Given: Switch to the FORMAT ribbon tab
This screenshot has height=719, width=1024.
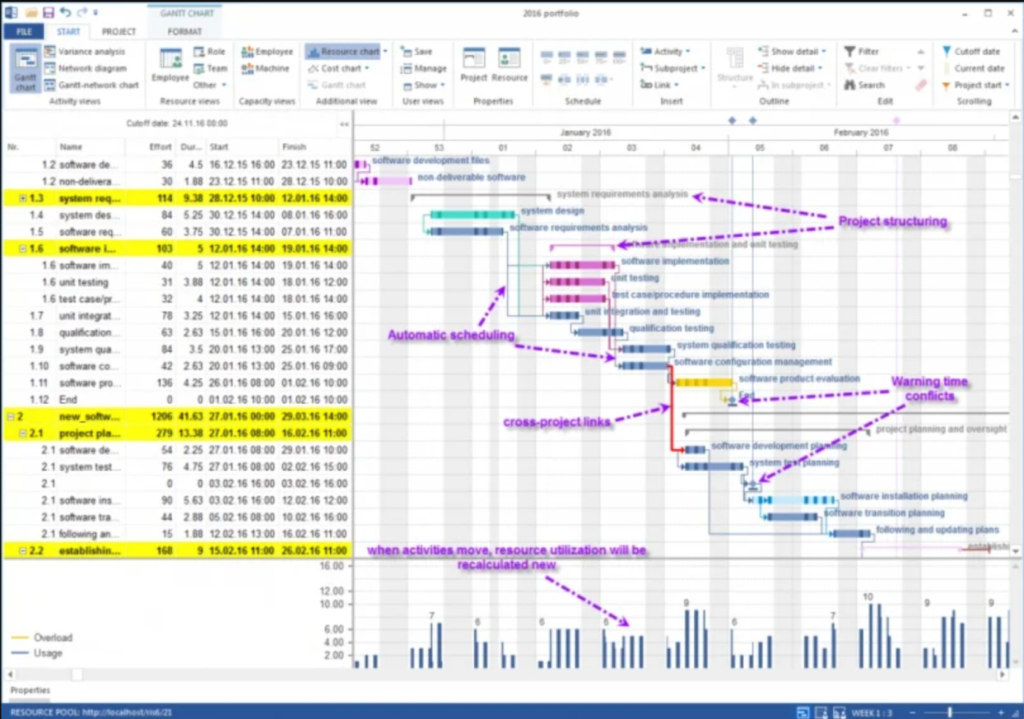Looking at the screenshot, I should [x=185, y=31].
